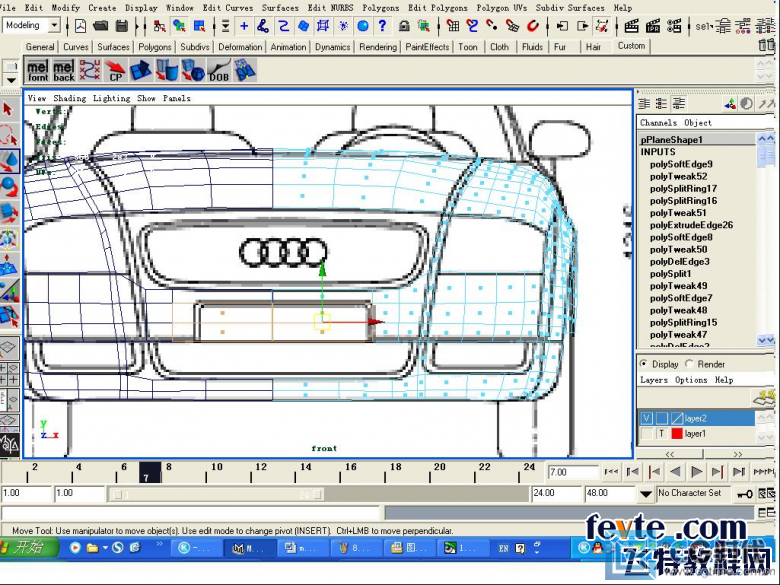Click the pPlaneShape1 node name
Screen dimensions: 780x585
click(x=672, y=140)
